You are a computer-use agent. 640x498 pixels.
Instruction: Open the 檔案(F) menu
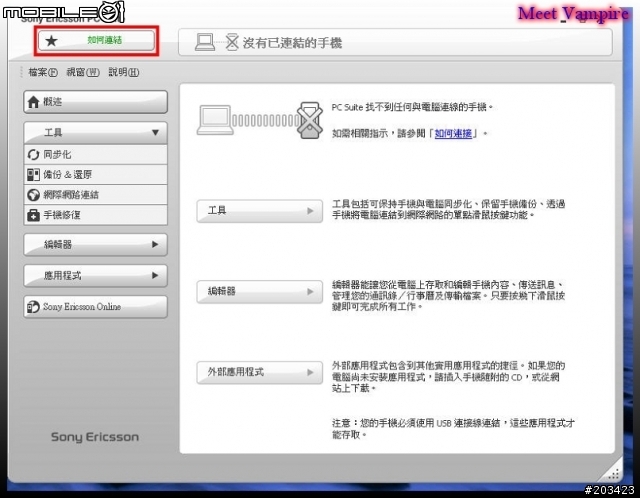42,72
